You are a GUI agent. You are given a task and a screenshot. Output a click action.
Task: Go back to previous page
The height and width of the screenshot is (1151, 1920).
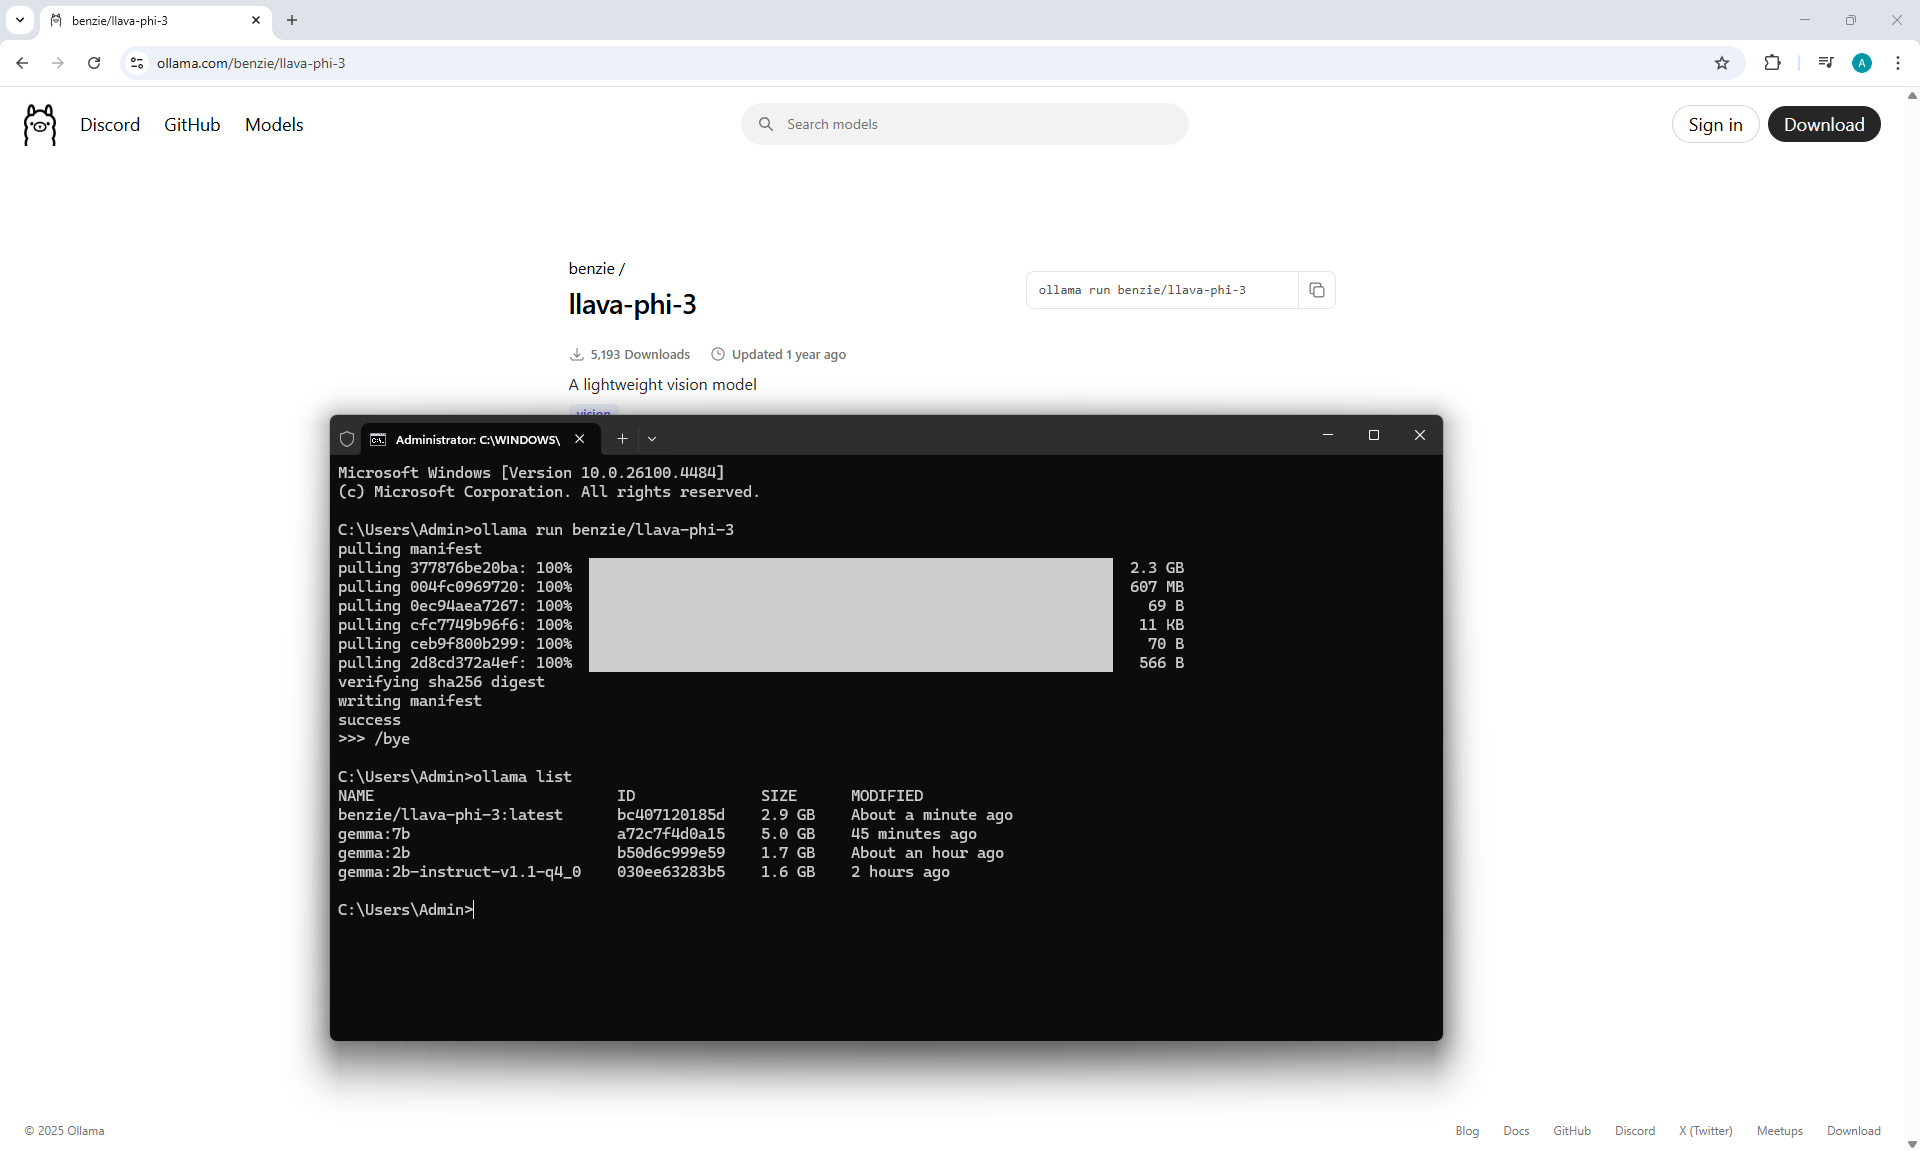[22, 63]
